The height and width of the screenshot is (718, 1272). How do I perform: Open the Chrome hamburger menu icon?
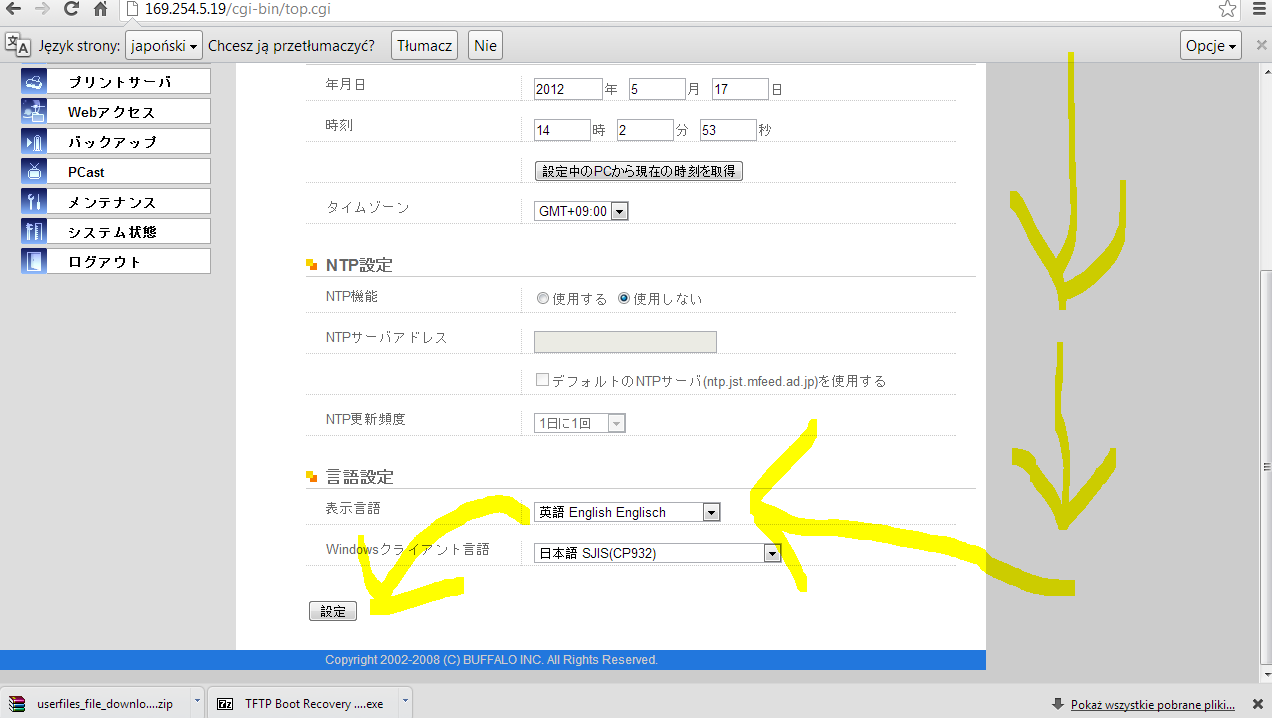tap(1259, 10)
